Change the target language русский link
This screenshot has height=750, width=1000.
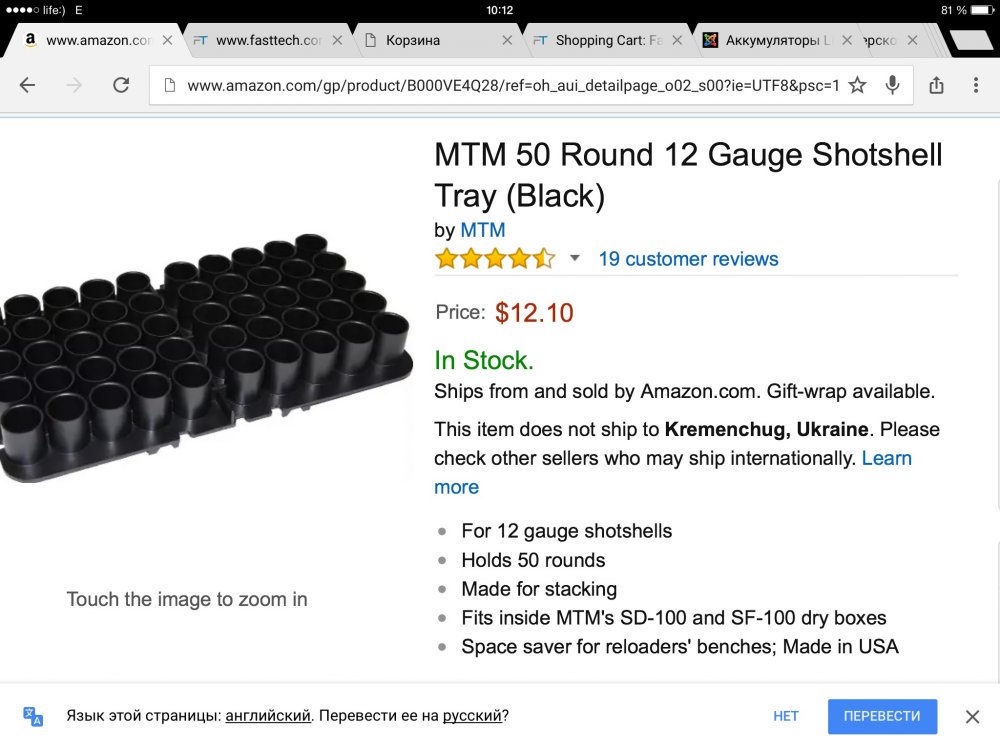[x=472, y=716]
